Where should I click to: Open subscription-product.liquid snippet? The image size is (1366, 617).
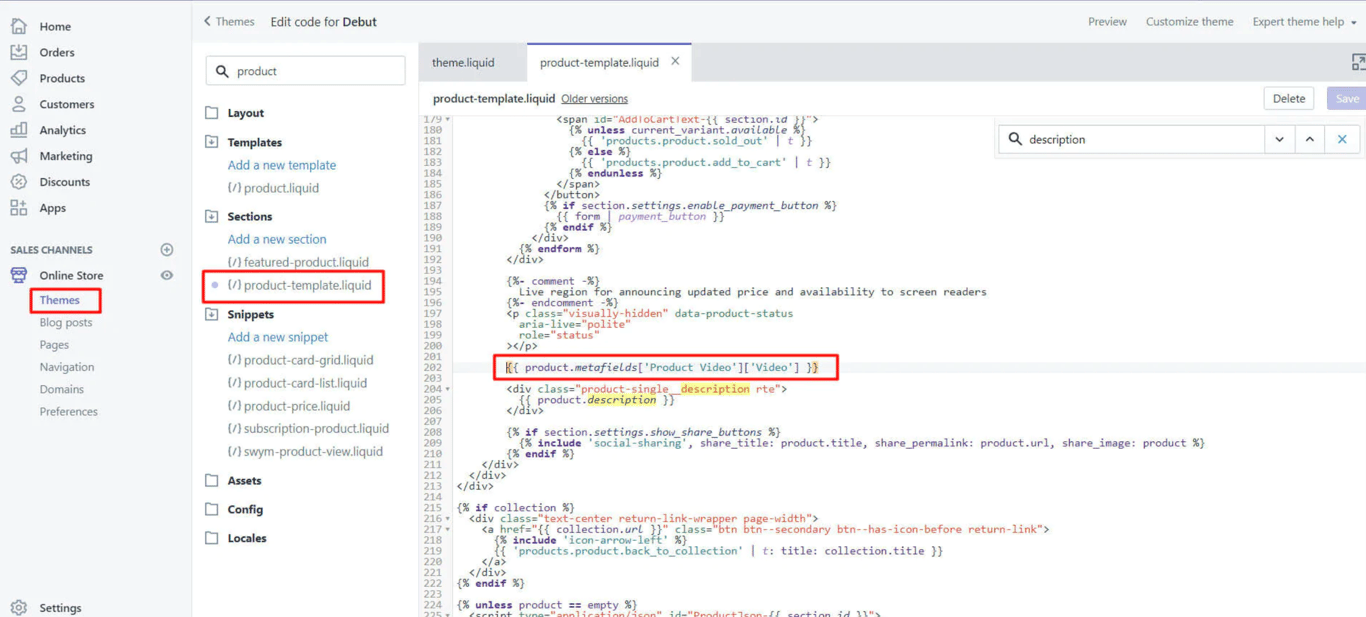(316, 428)
